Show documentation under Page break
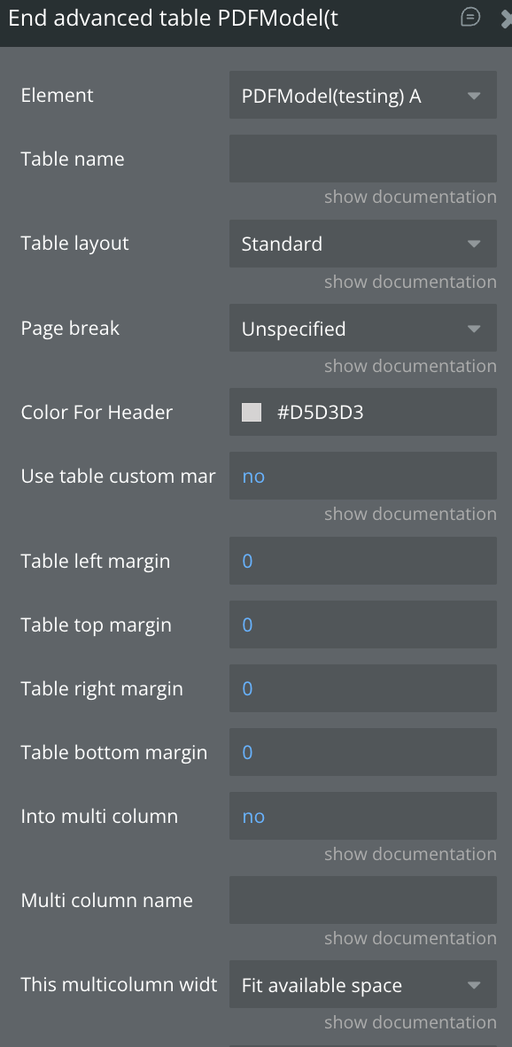 (x=411, y=366)
